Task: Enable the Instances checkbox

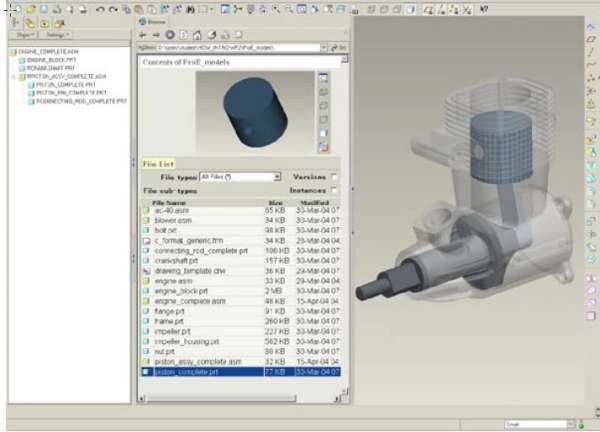Action: [x=334, y=189]
